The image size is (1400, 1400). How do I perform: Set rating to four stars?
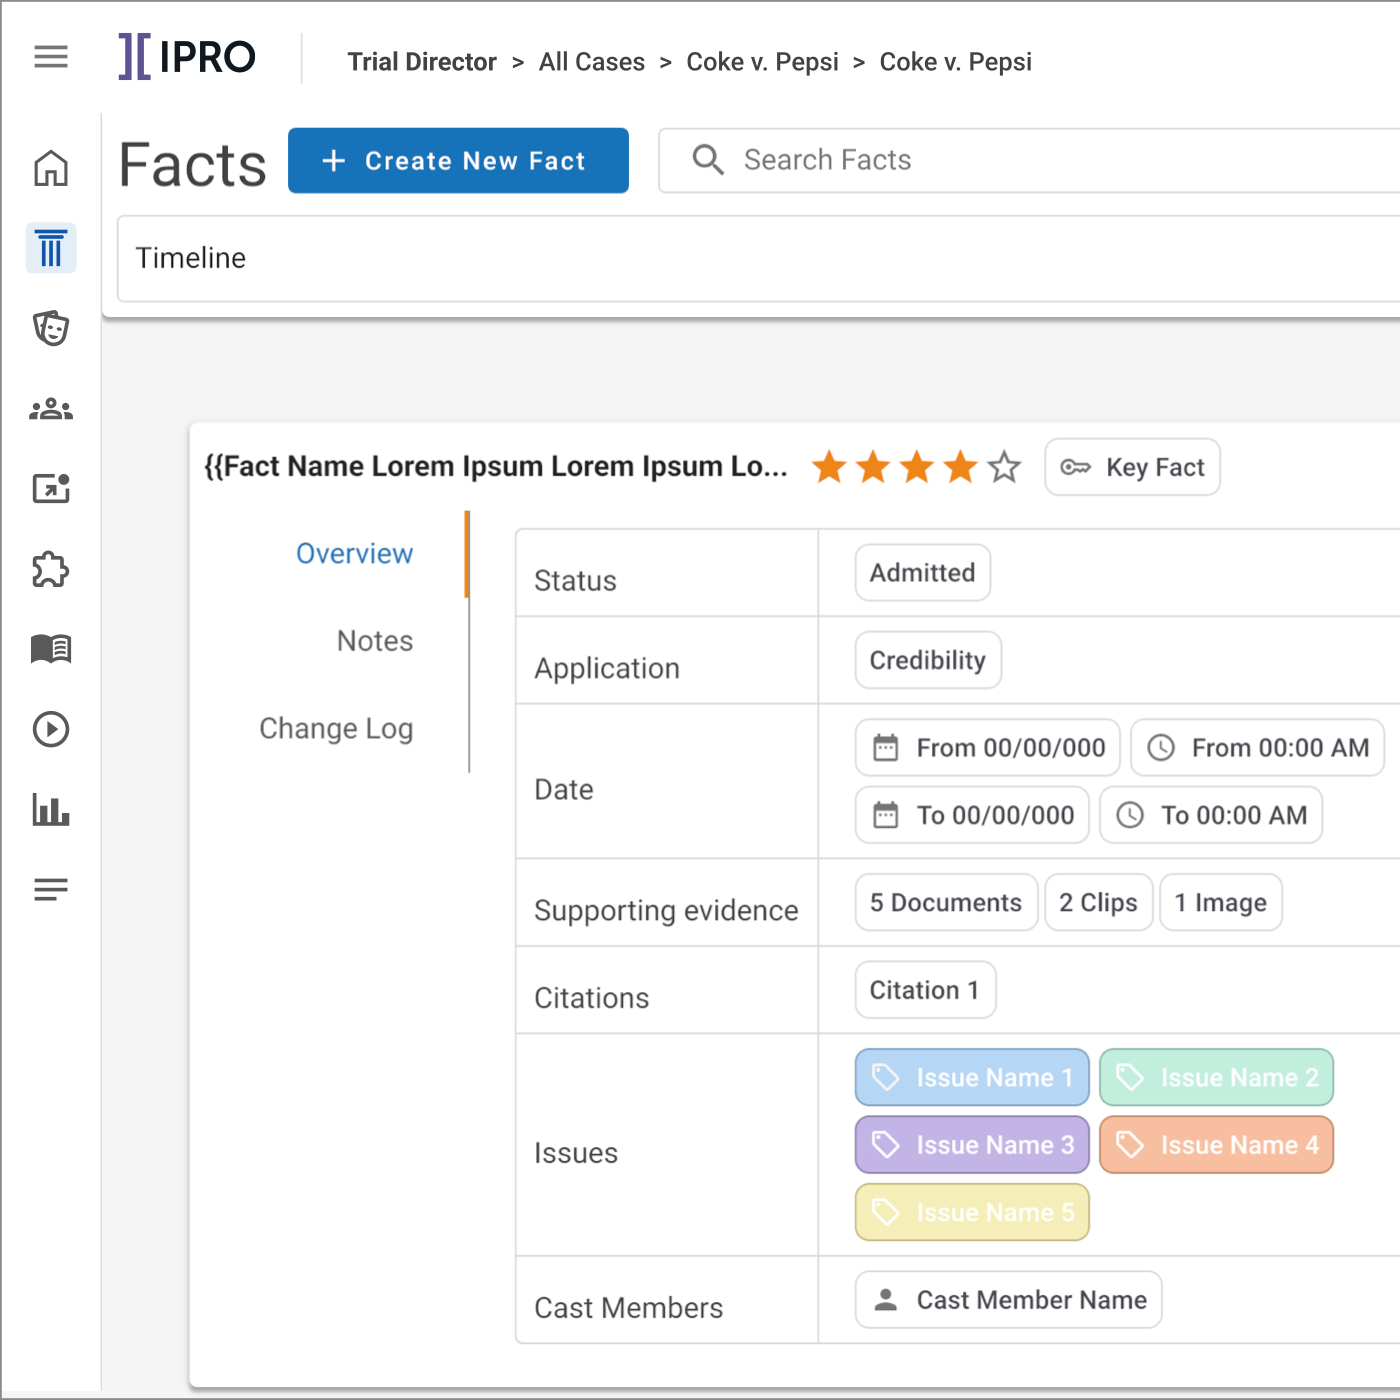(x=961, y=467)
